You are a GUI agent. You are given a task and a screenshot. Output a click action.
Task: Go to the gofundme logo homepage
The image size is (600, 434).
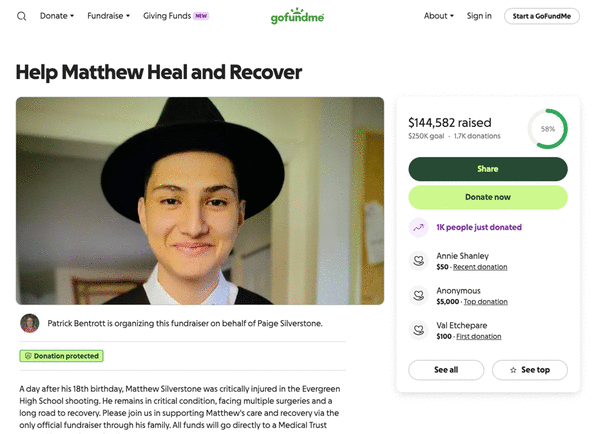[297, 16]
